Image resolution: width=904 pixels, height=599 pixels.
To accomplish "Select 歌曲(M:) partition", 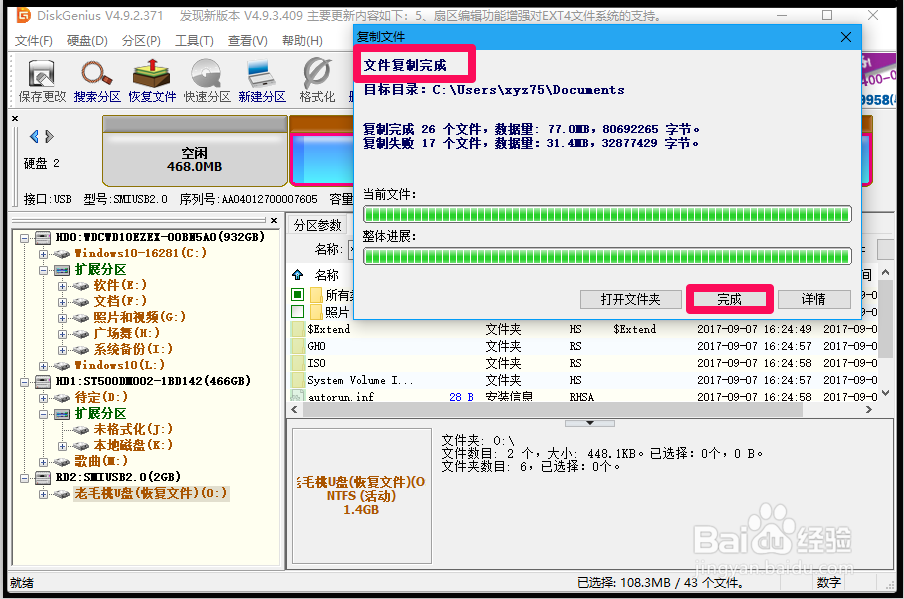I will [x=101, y=461].
